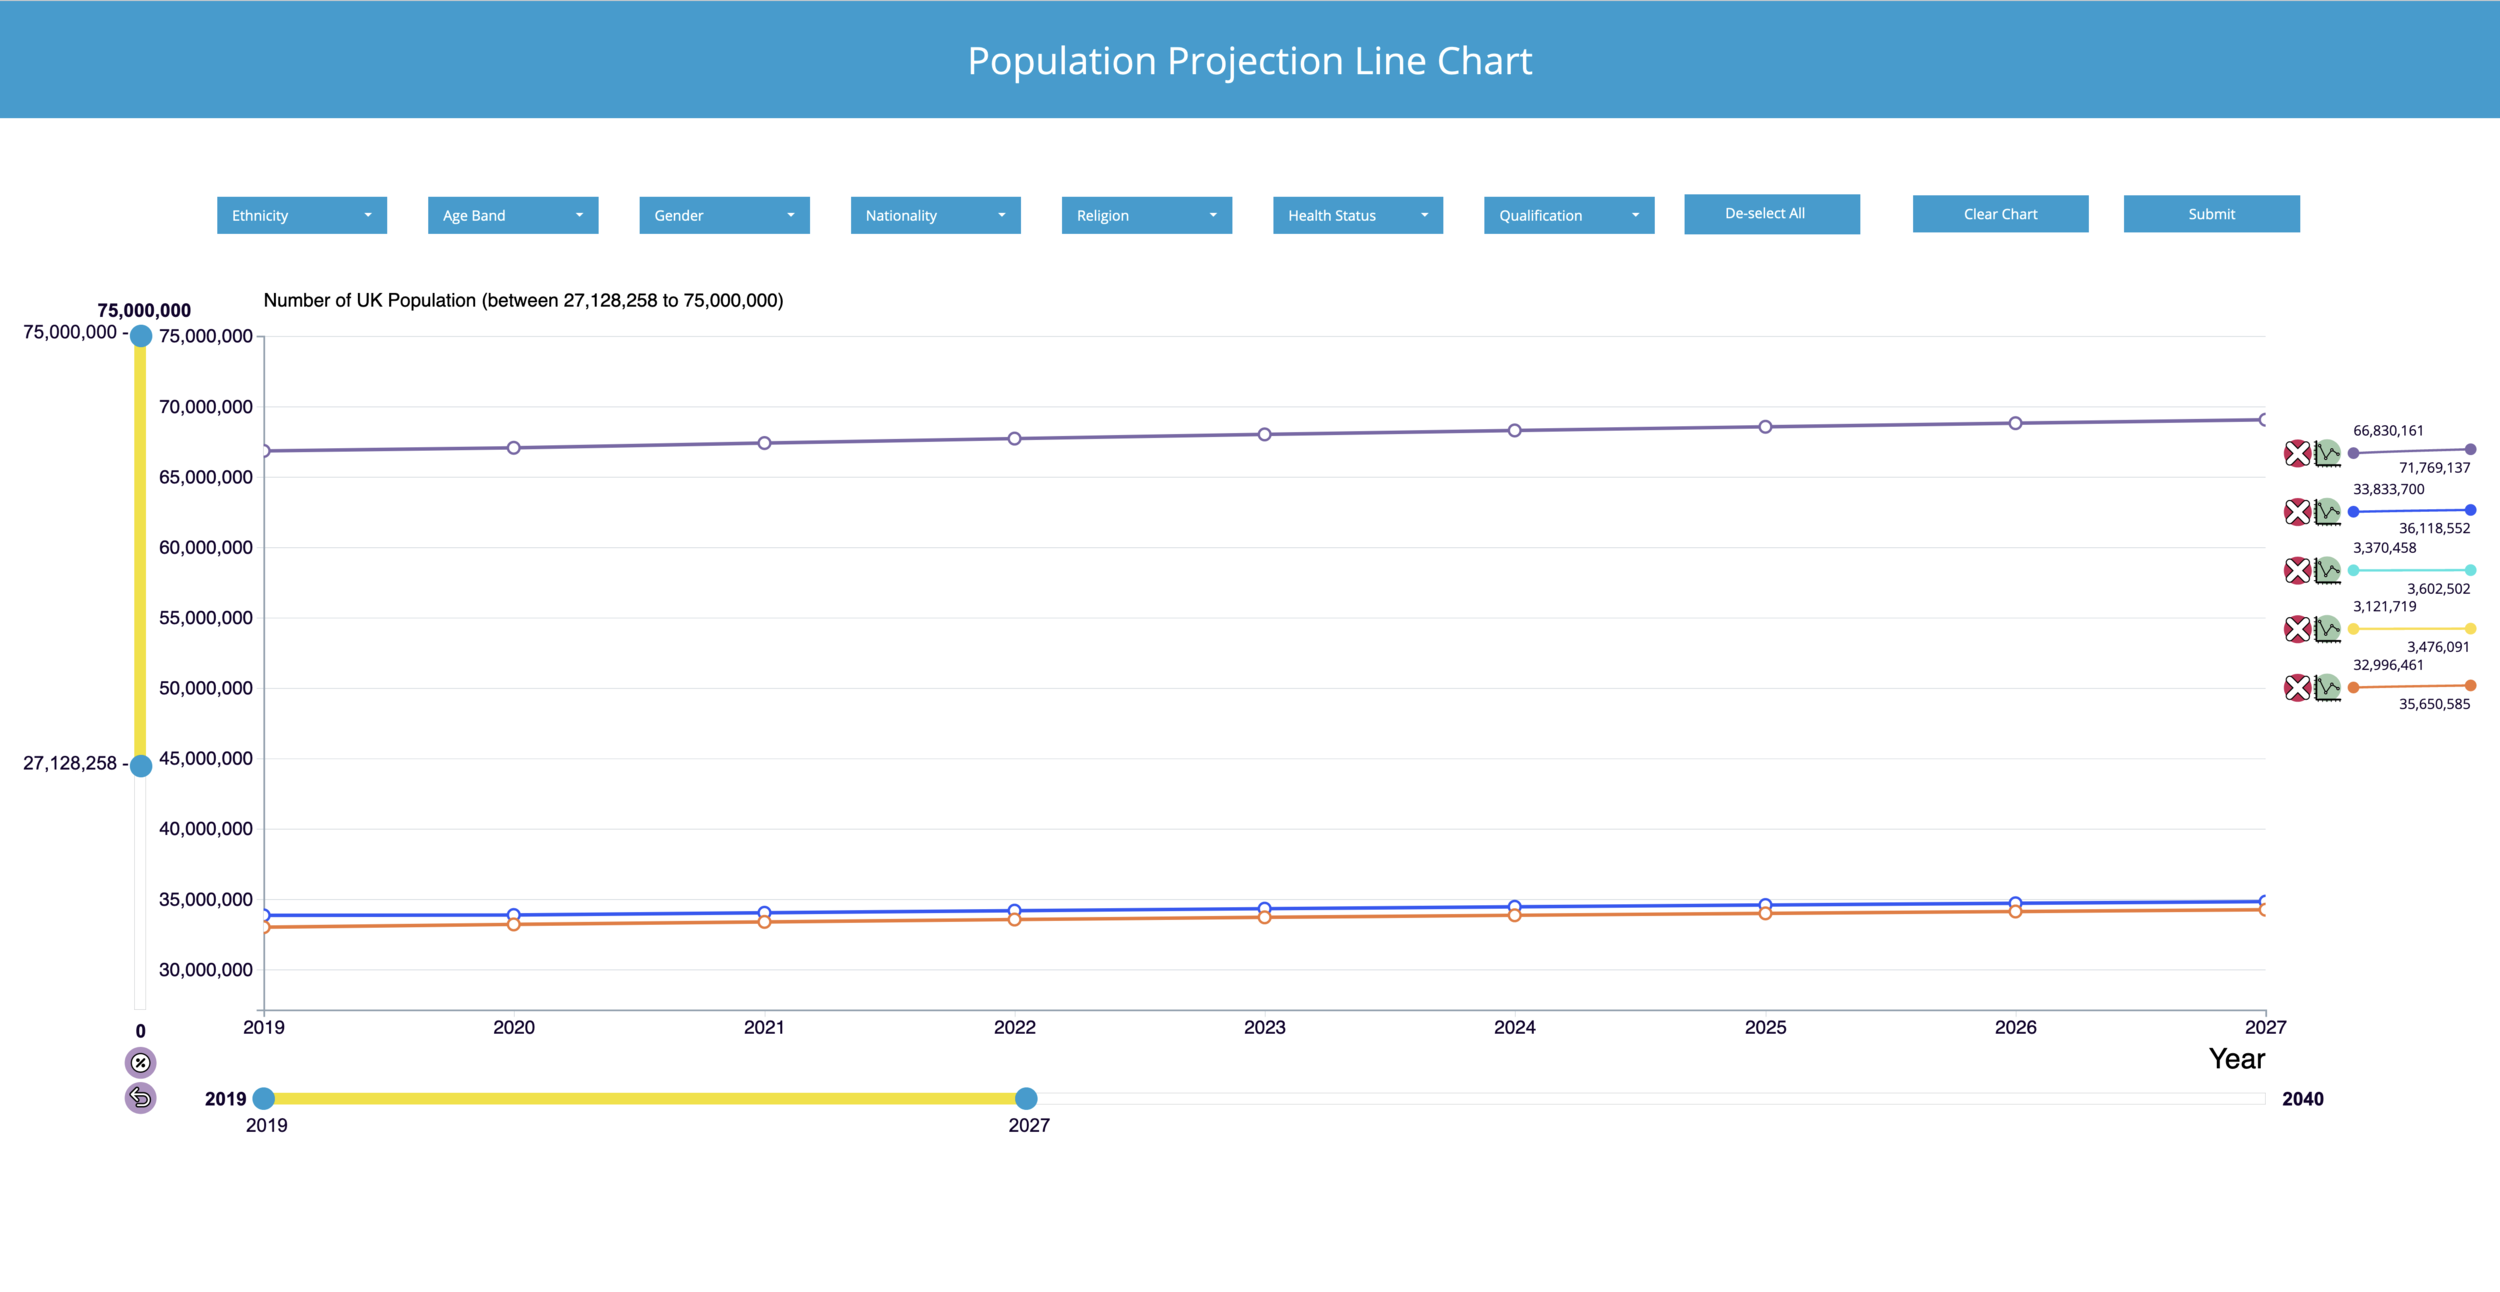2500x1292 pixels.
Task: Click the purple line's 2023 data point
Action: coord(1265,434)
